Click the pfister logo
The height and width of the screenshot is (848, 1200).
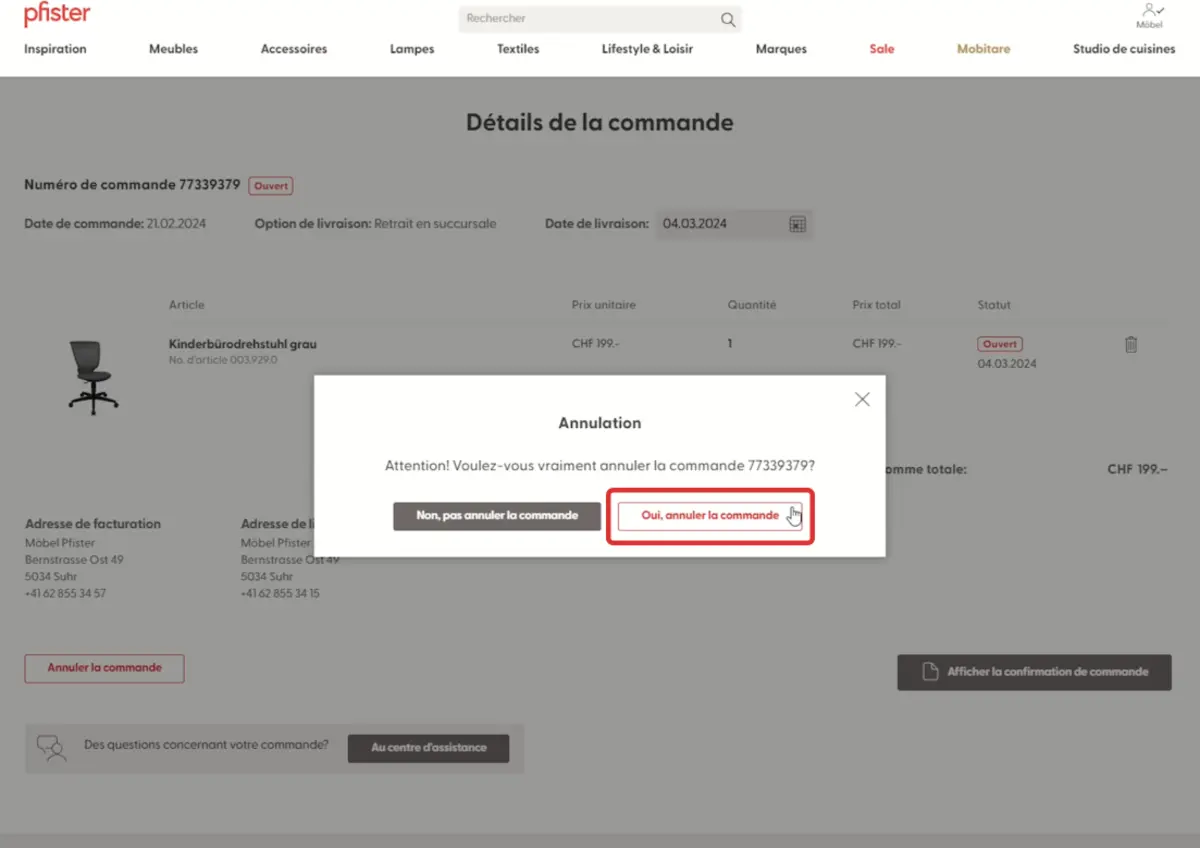pos(57,15)
